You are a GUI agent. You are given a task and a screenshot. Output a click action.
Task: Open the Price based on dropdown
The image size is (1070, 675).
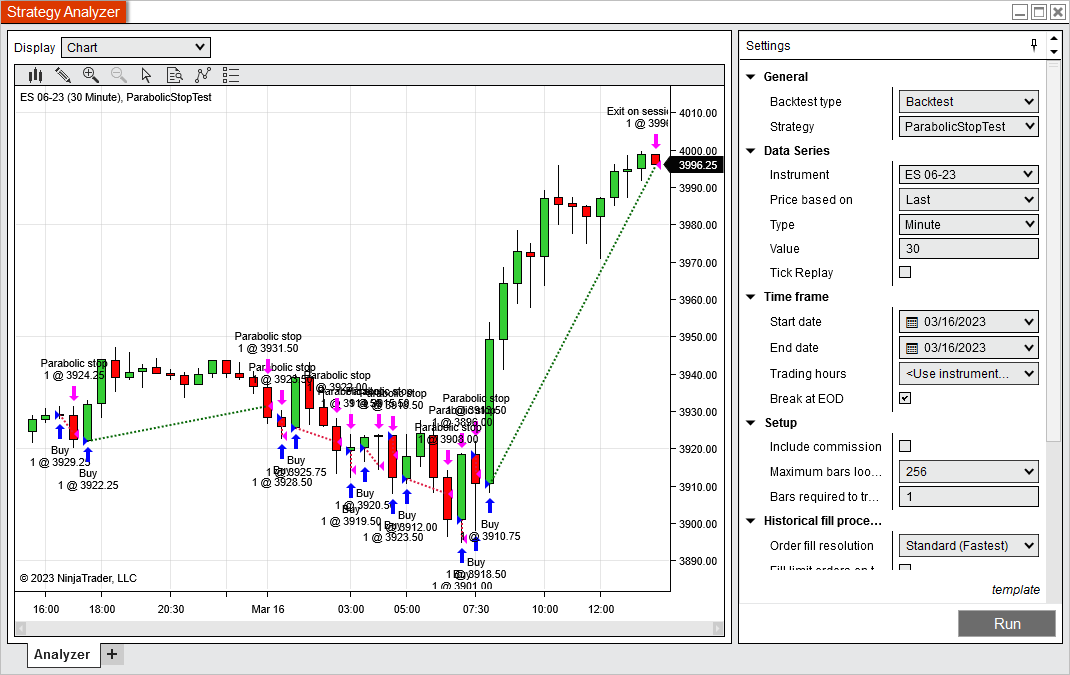click(968, 199)
